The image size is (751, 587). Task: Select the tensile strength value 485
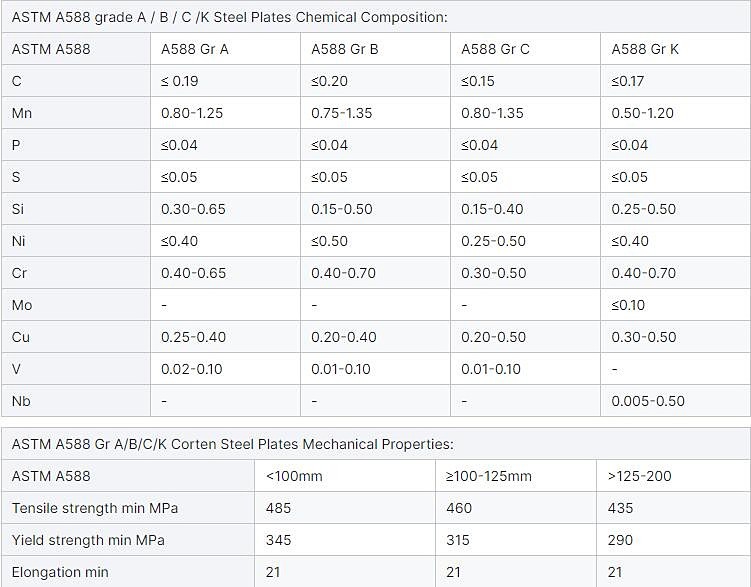point(278,508)
